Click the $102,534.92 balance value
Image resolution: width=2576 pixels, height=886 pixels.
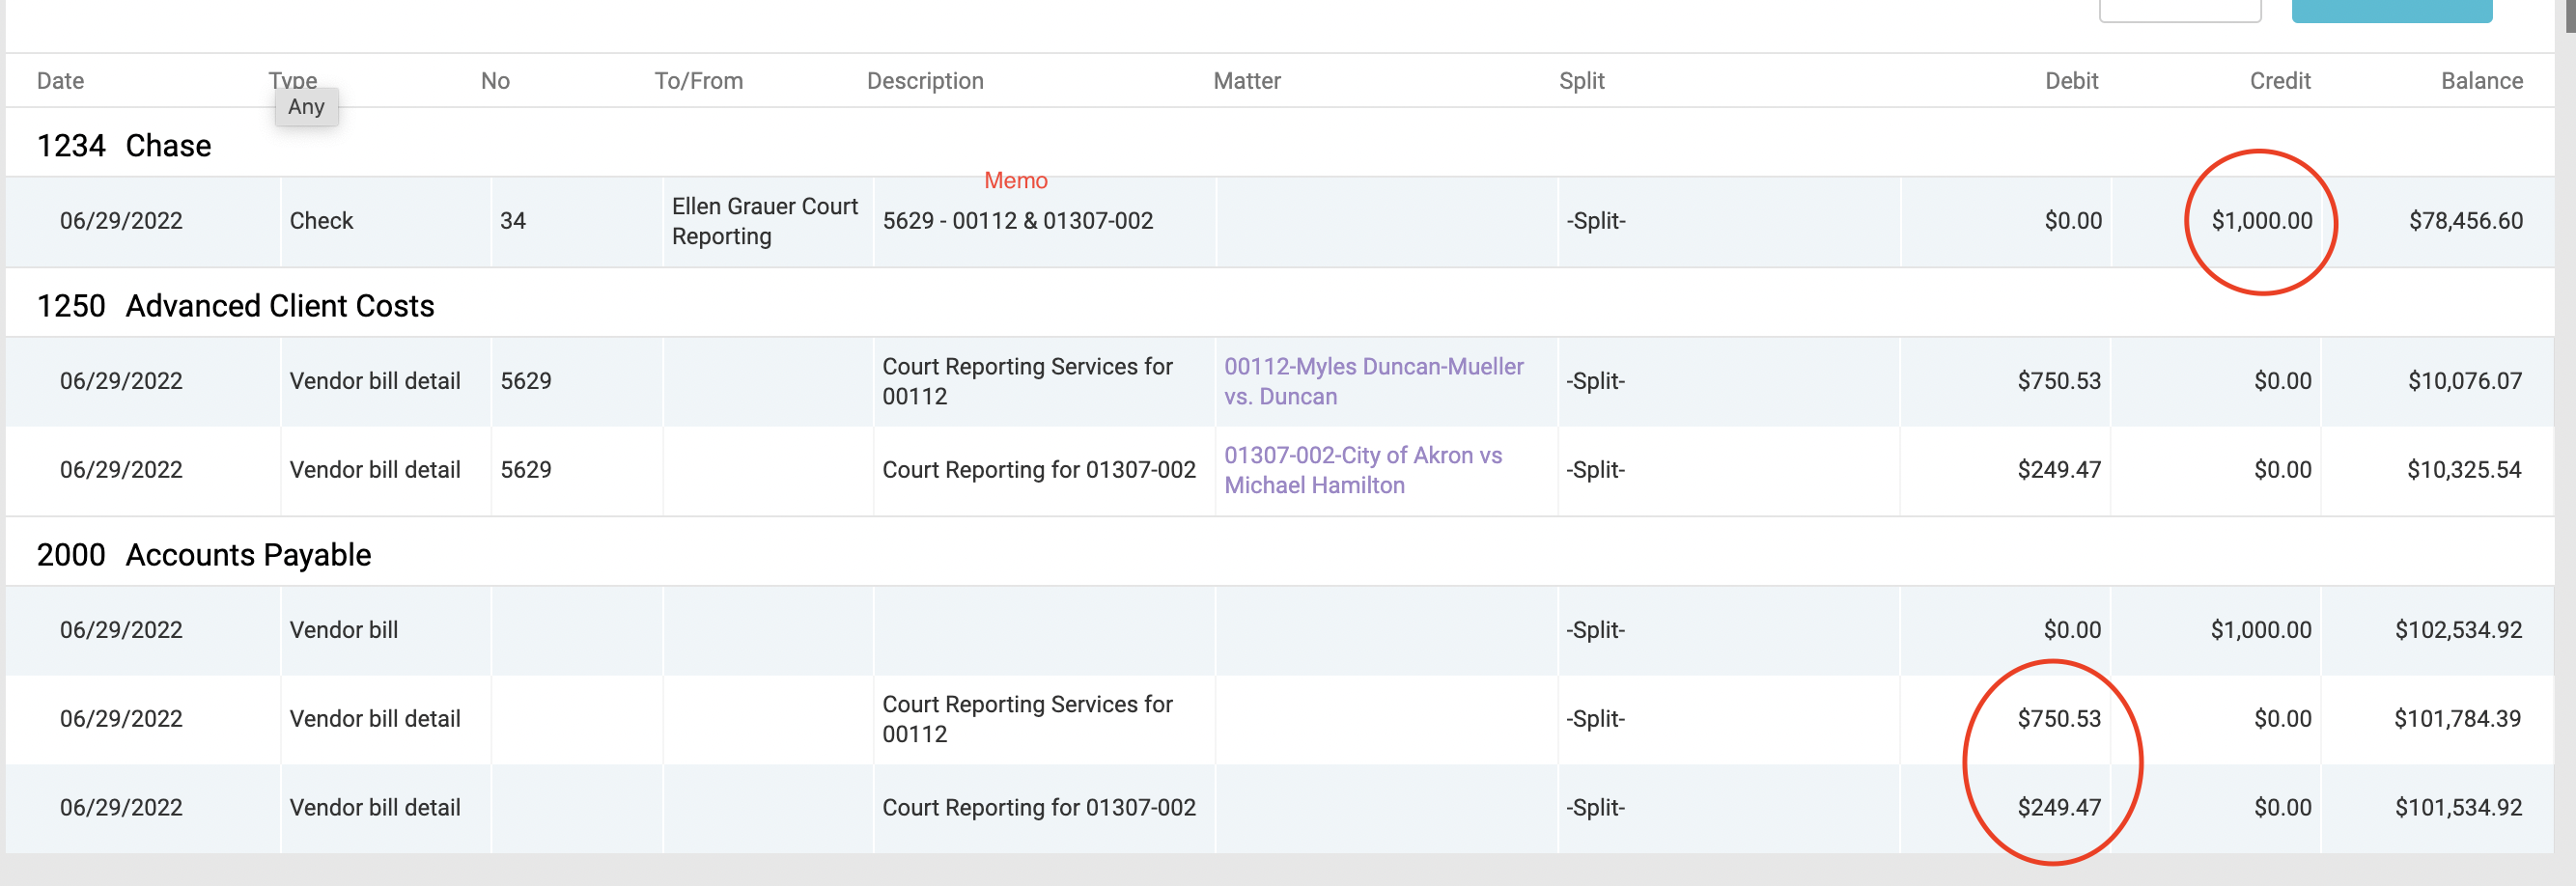(2458, 630)
